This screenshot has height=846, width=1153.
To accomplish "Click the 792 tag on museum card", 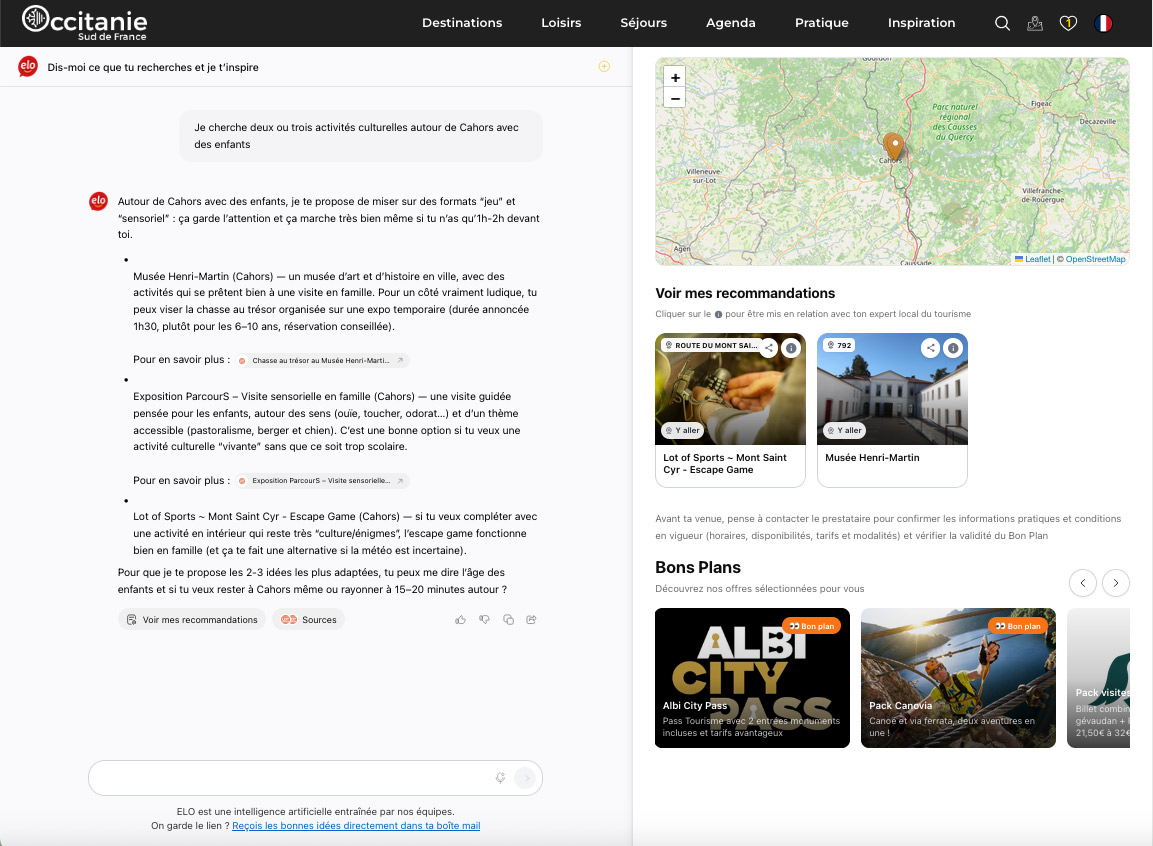I will (x=839, y=345).
